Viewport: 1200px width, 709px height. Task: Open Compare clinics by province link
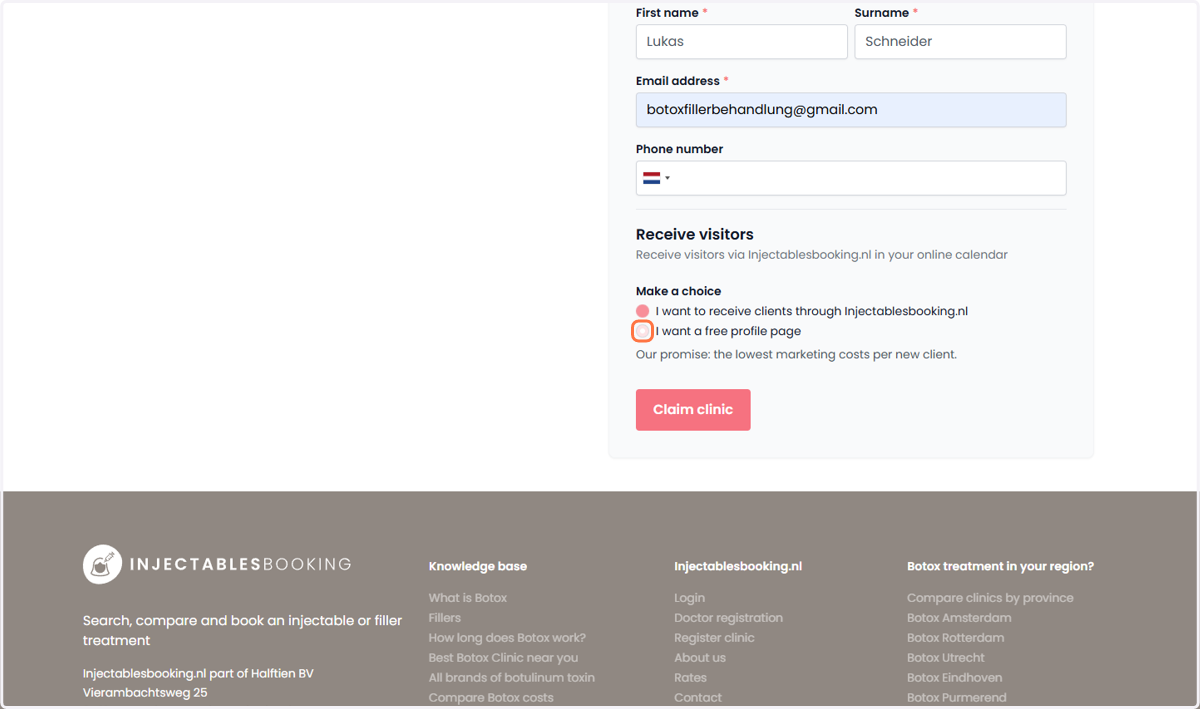[990, 598]
